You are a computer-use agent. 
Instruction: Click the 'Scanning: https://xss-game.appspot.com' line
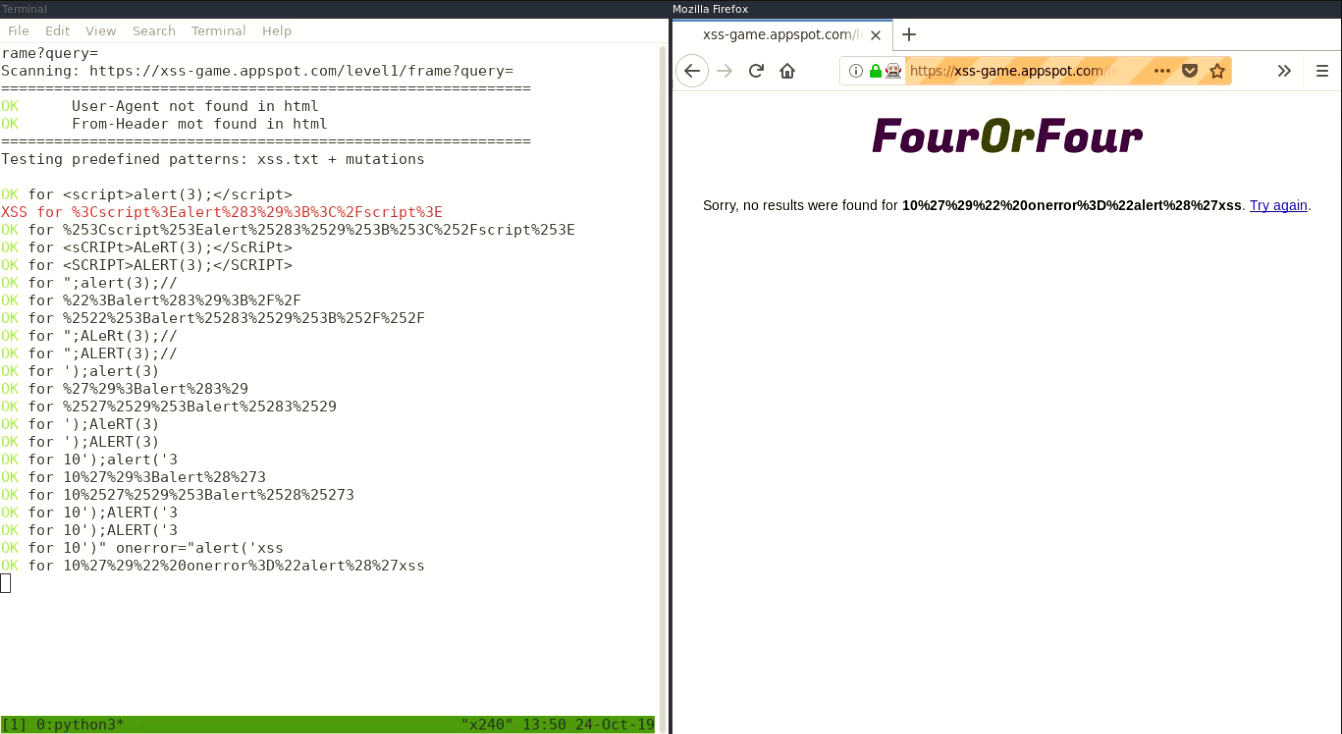click(x=257, y=71)
